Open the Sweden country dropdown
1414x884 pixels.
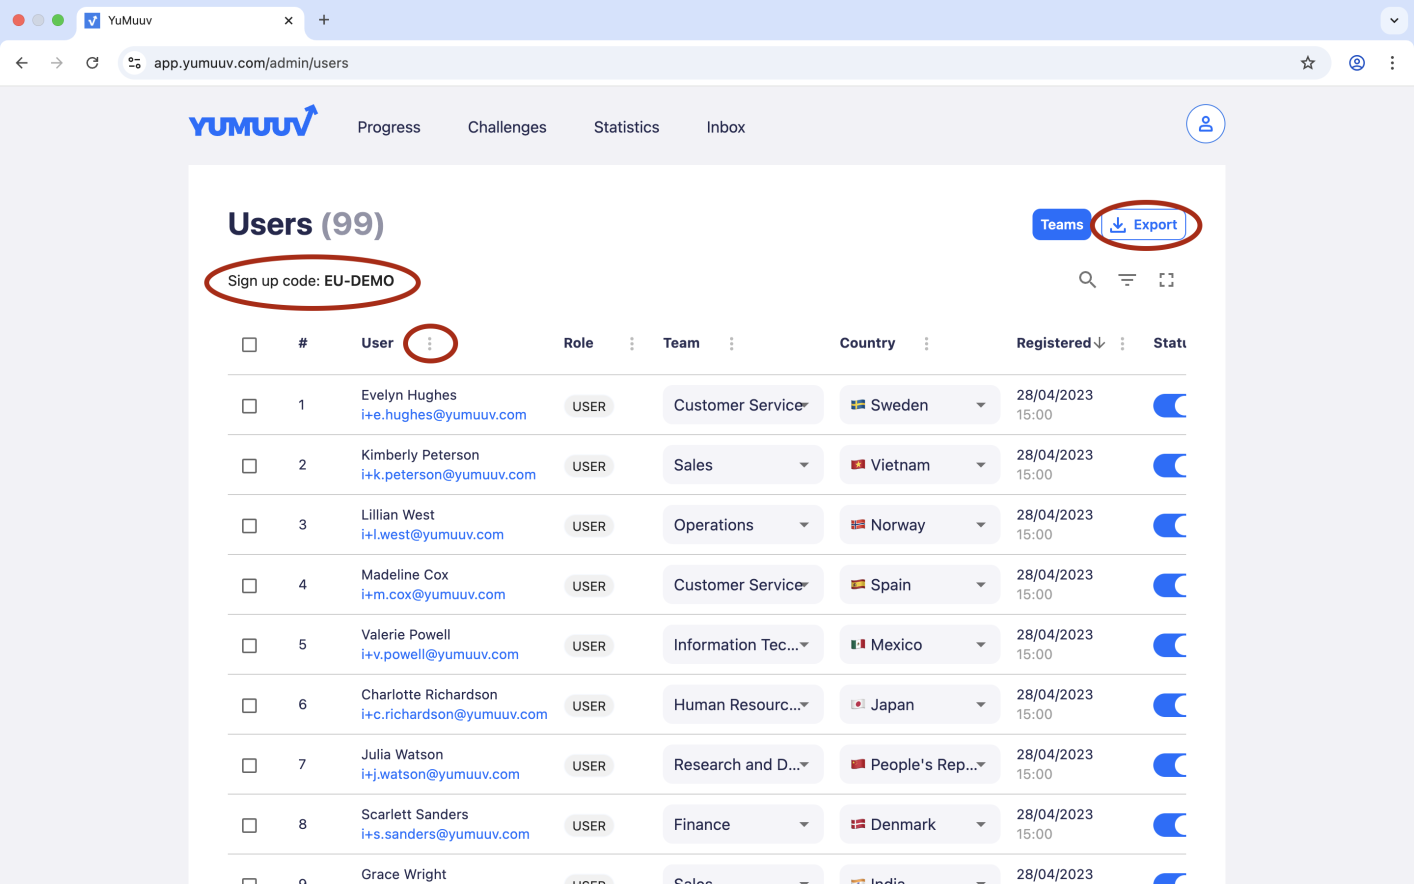[919, 405]
